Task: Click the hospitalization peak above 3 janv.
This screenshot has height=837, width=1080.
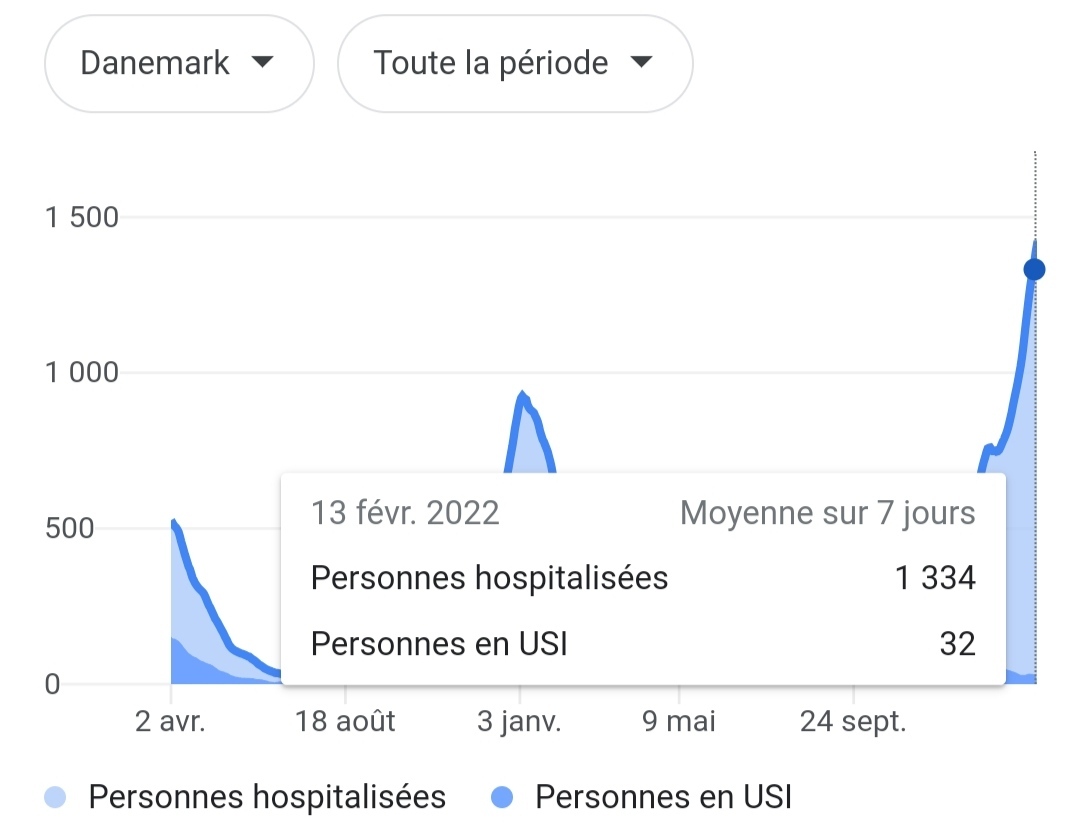Action: (x=521, y=396)
